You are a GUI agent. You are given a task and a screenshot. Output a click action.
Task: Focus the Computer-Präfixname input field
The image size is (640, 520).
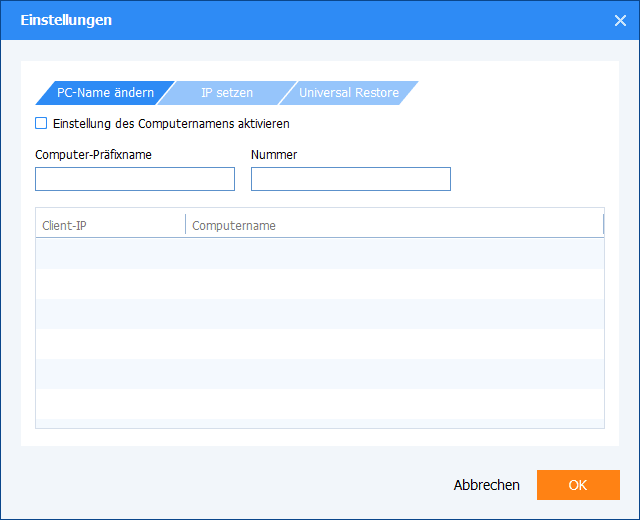point(135,179)
